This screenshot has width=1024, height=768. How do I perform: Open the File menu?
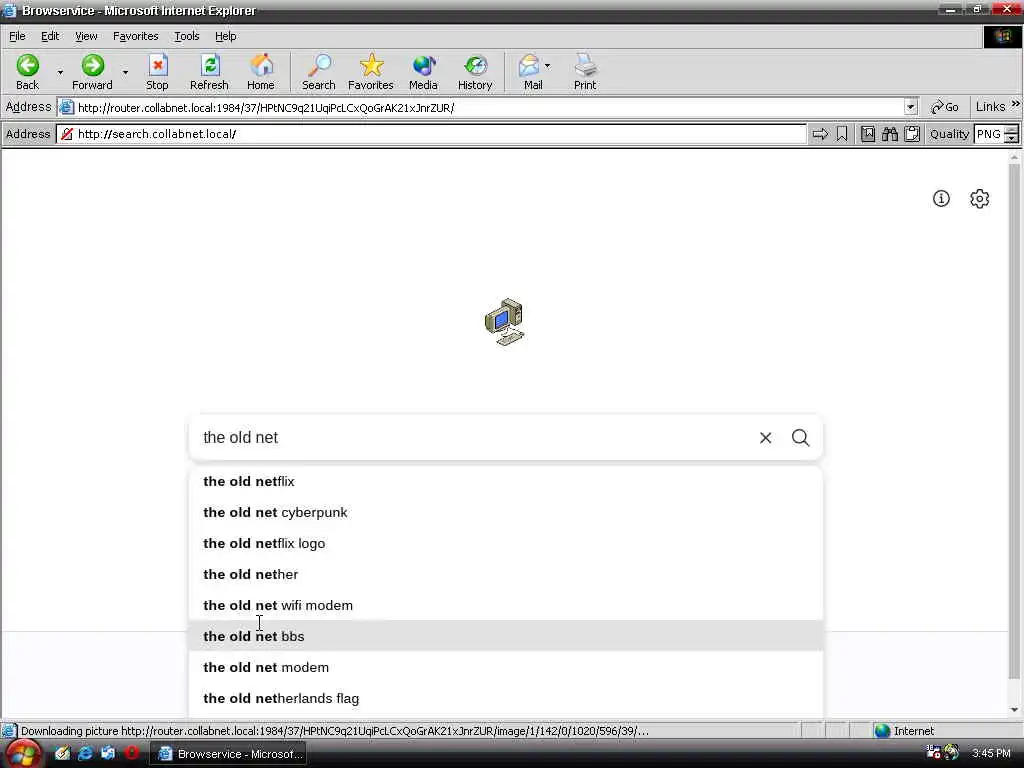point(17,36)
